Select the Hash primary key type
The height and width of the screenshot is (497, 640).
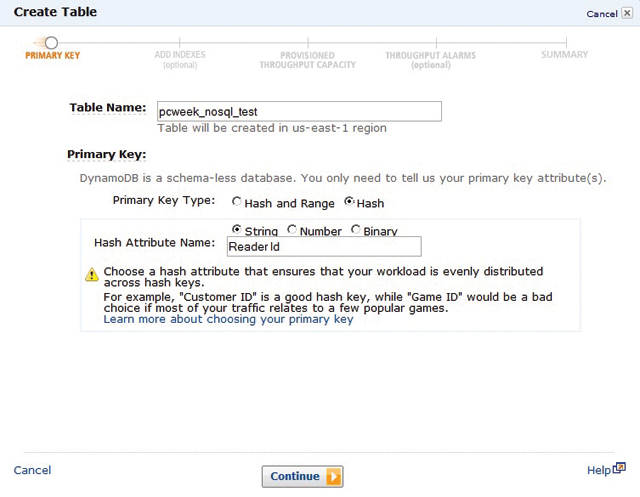click(349, 201)
